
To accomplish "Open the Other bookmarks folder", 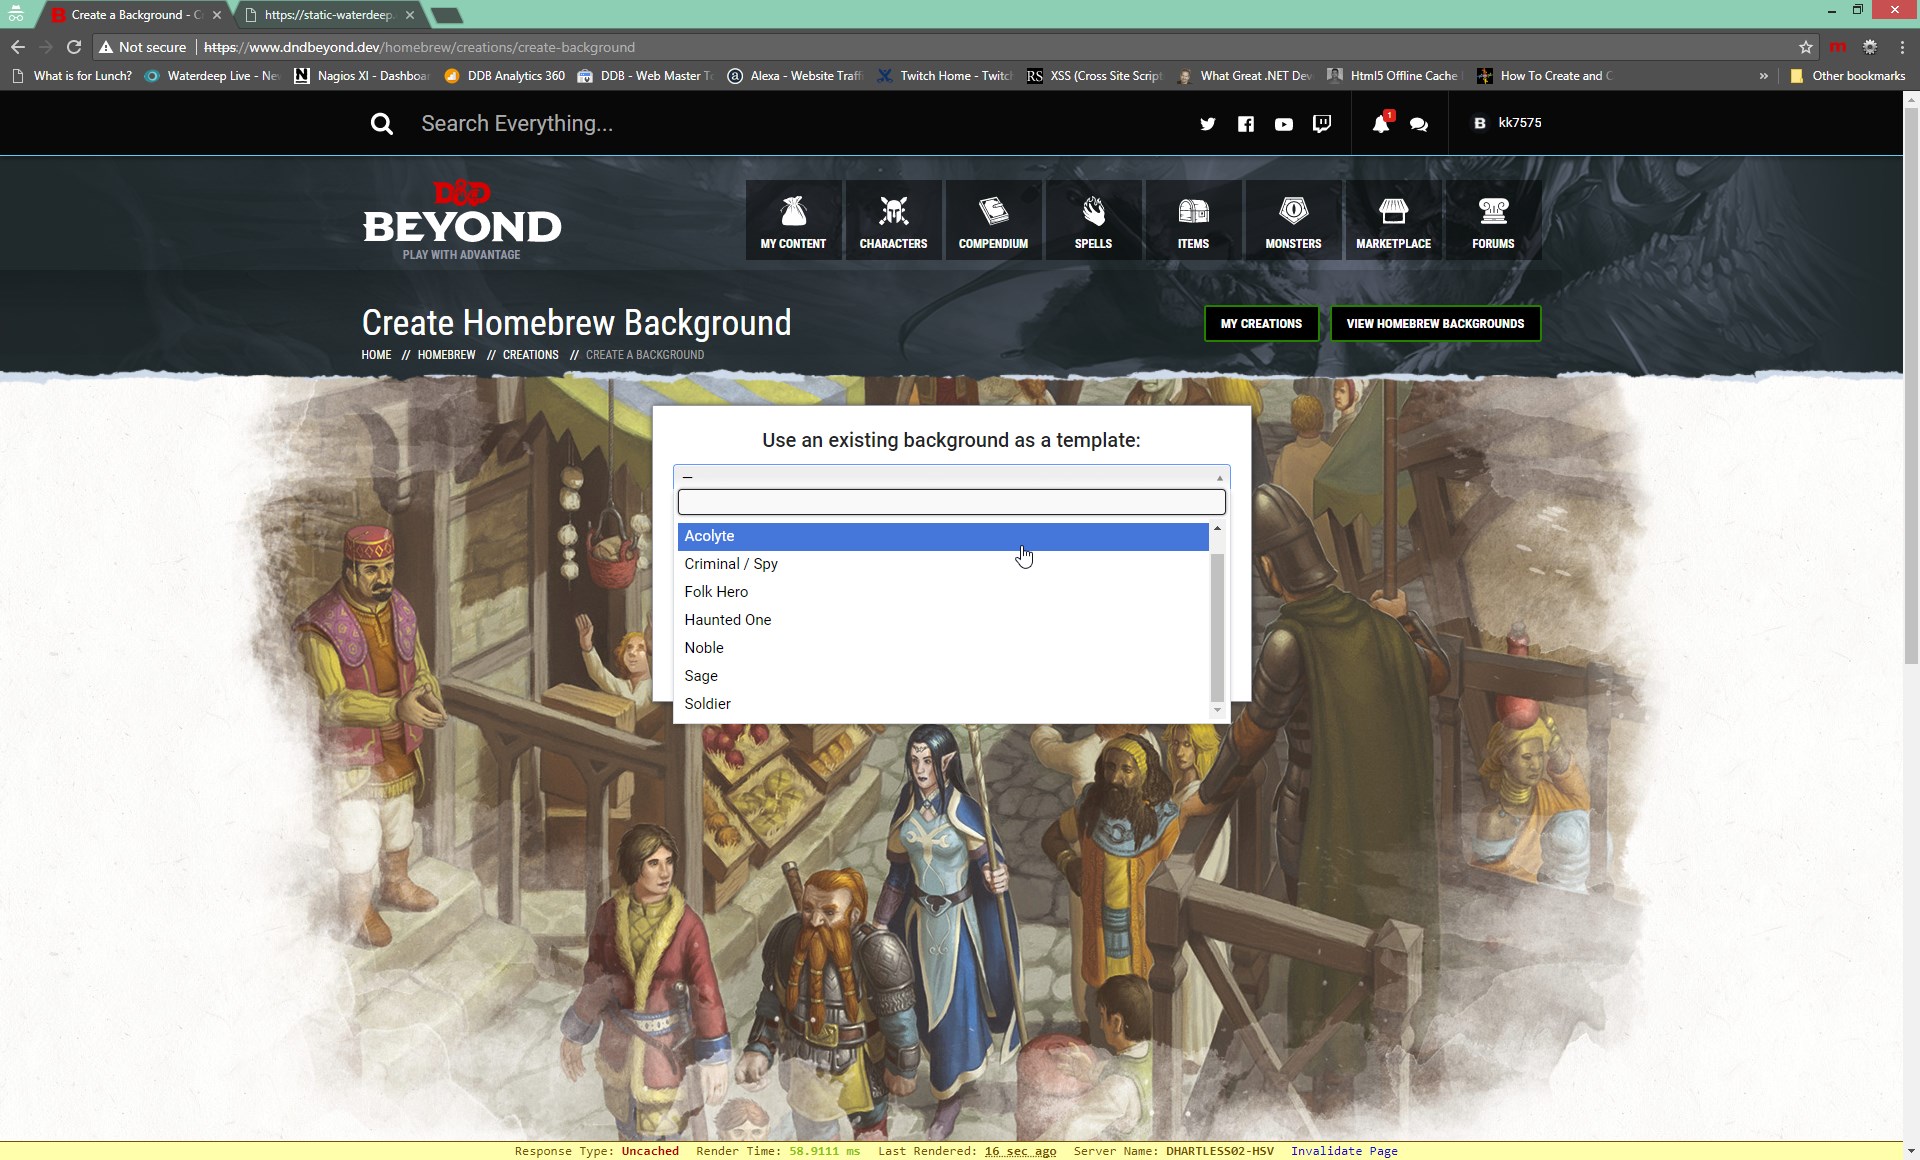I will (1847, 76).
